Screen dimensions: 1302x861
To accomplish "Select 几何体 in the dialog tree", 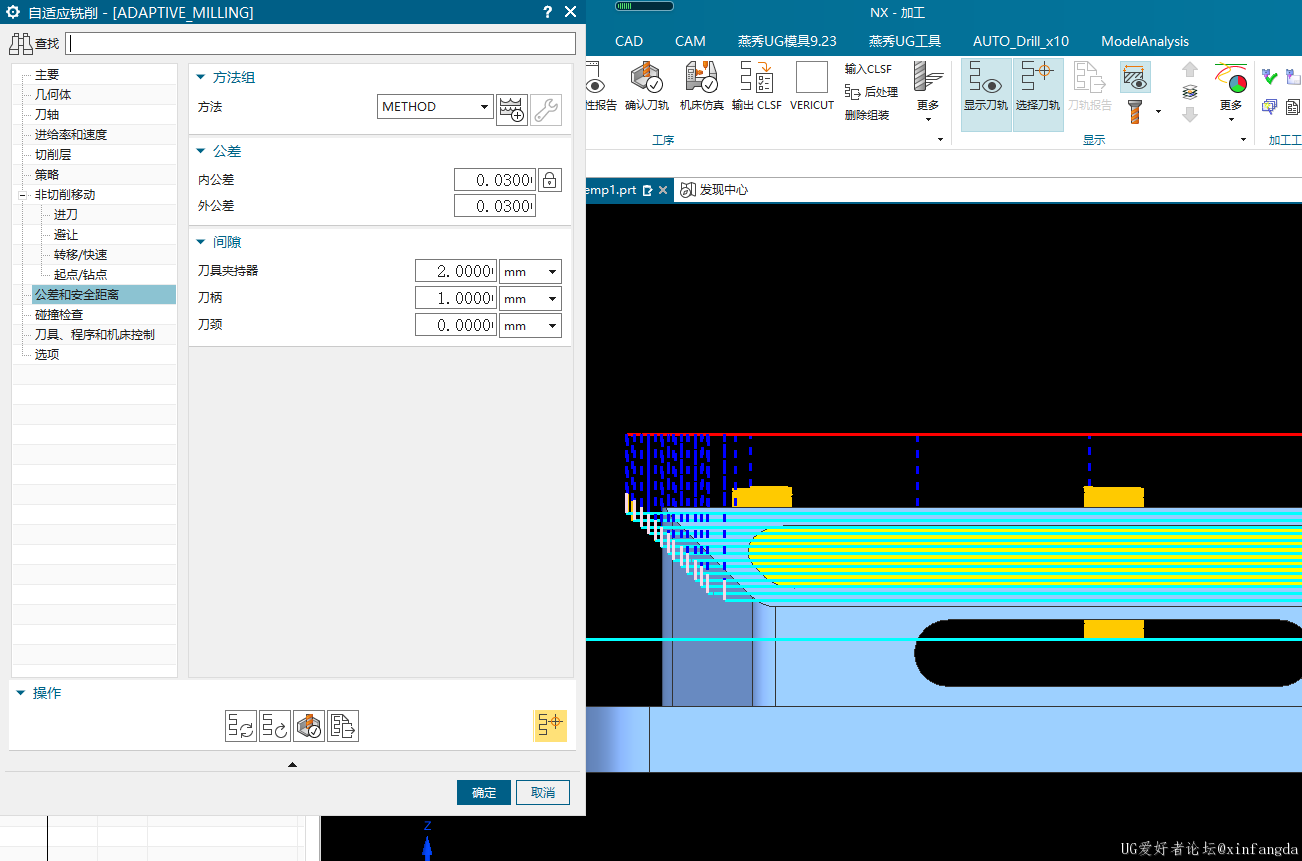I will coord(53,95).
